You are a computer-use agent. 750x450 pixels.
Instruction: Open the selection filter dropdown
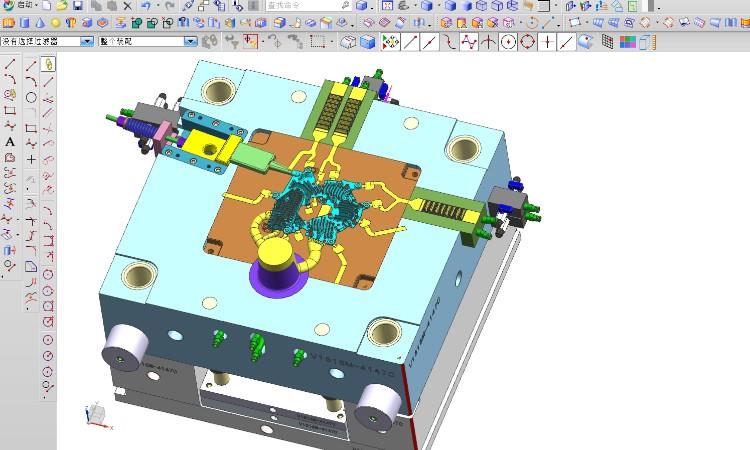[88, 42]
